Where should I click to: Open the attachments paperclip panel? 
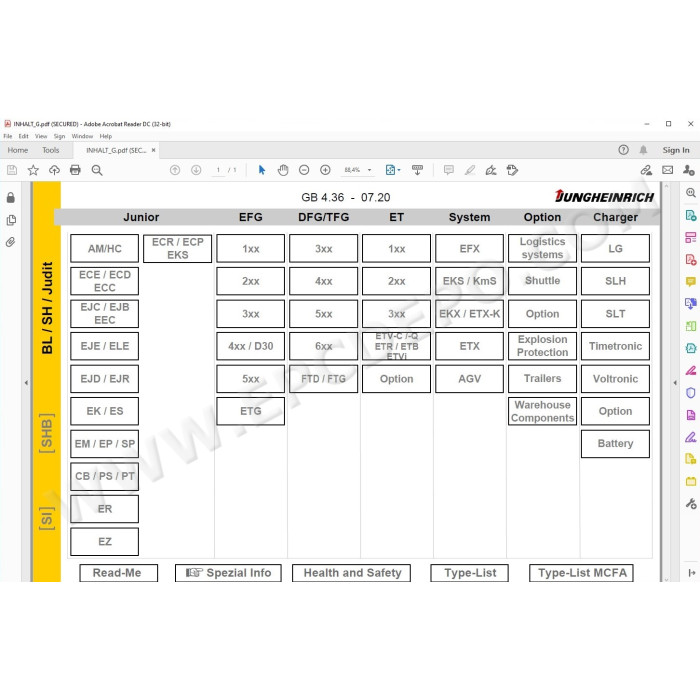click(x=11, y=242)
